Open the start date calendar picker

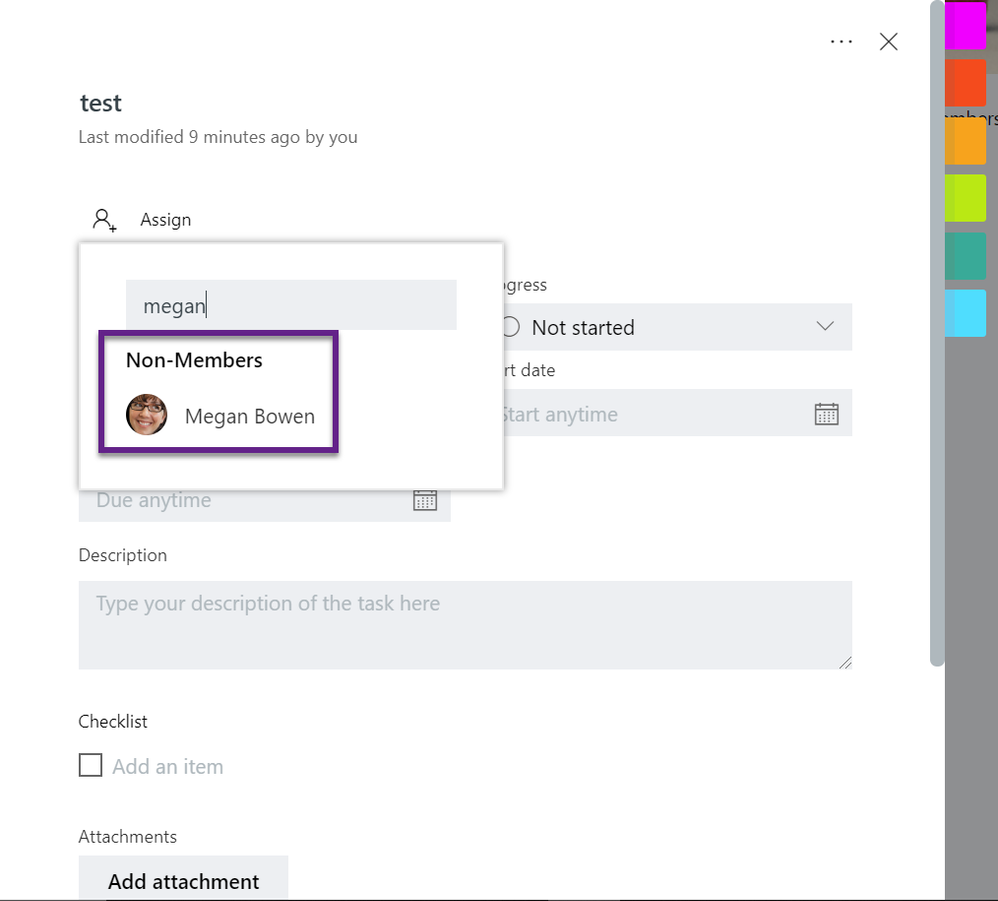[x=826, y=414]
